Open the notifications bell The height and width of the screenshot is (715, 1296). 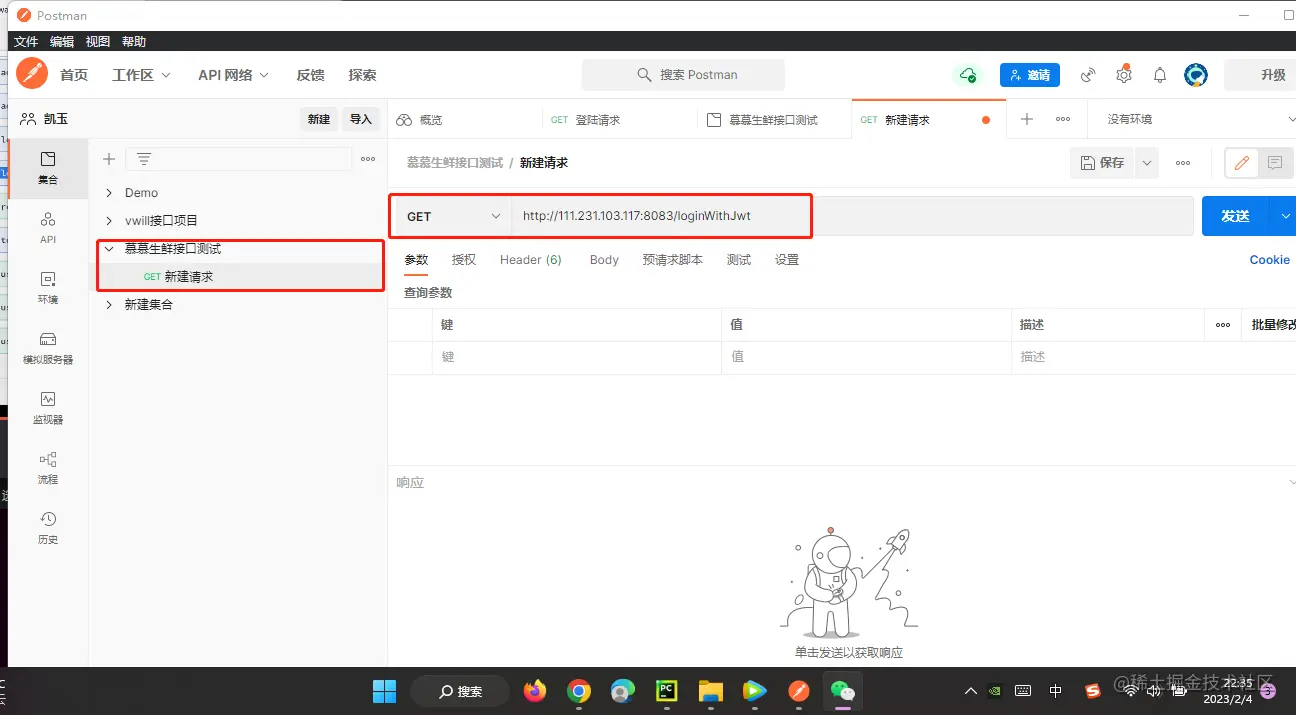(1160, 75)
